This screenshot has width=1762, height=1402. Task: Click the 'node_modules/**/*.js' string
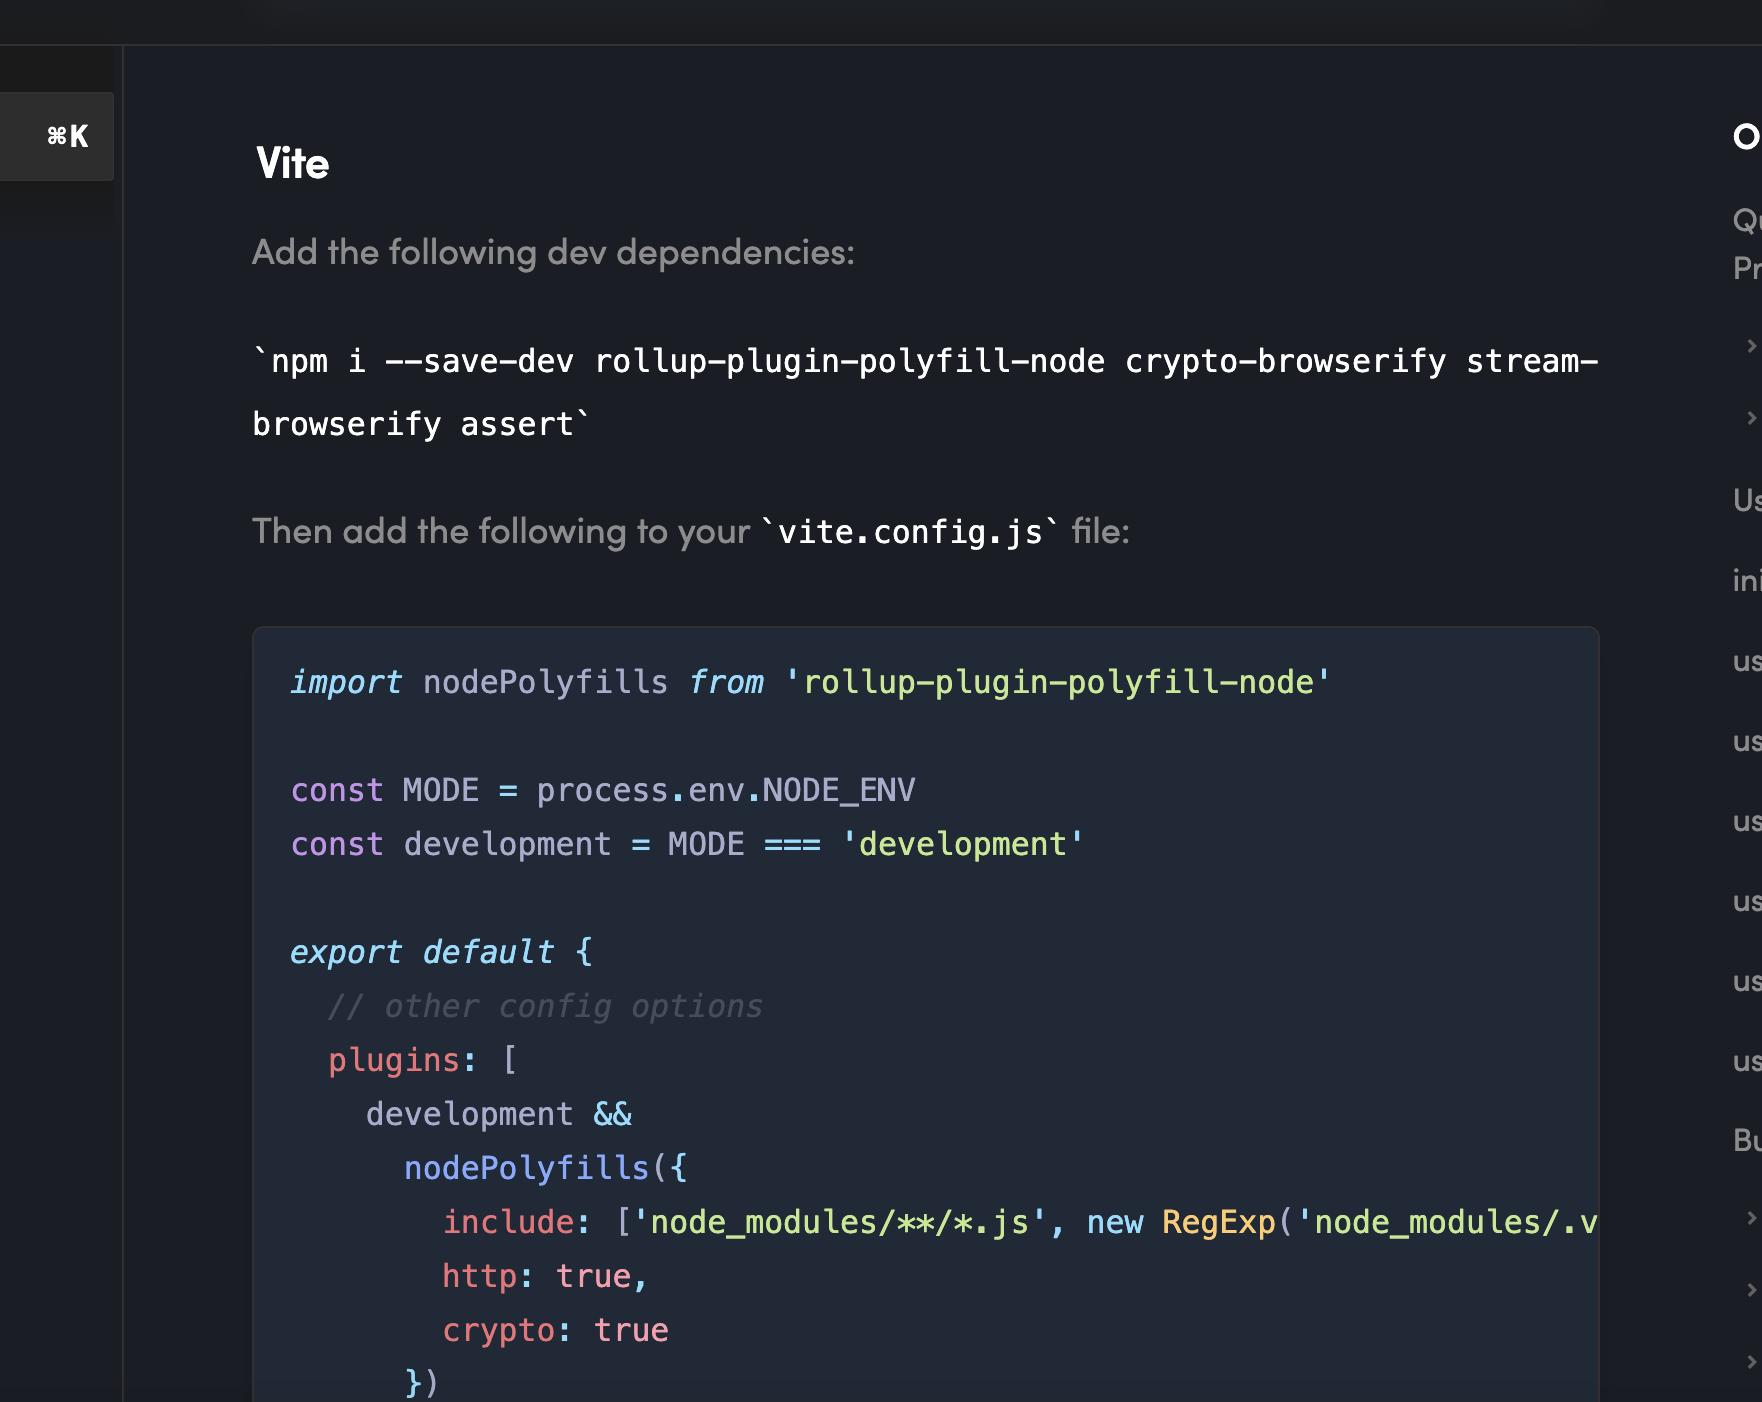coord(839,1222)
